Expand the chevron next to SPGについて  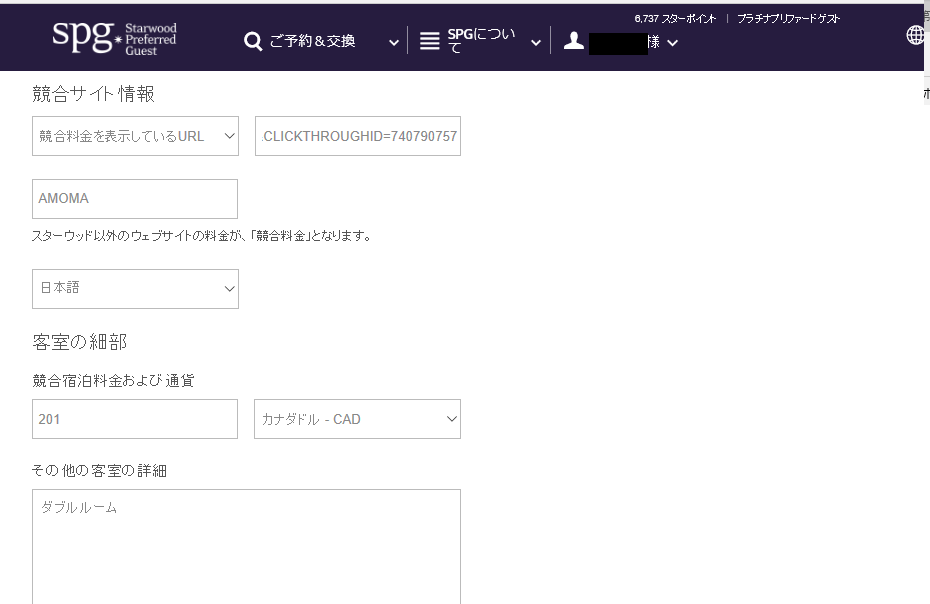click(536, 43)
